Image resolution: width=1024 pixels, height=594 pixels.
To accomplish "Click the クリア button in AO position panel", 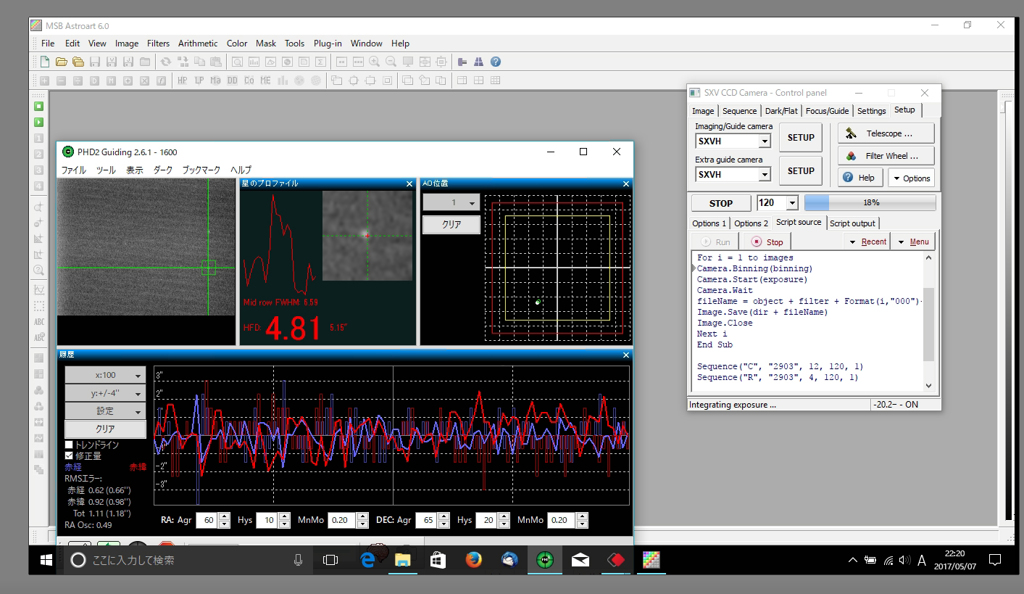I will (x=451, y=225).
